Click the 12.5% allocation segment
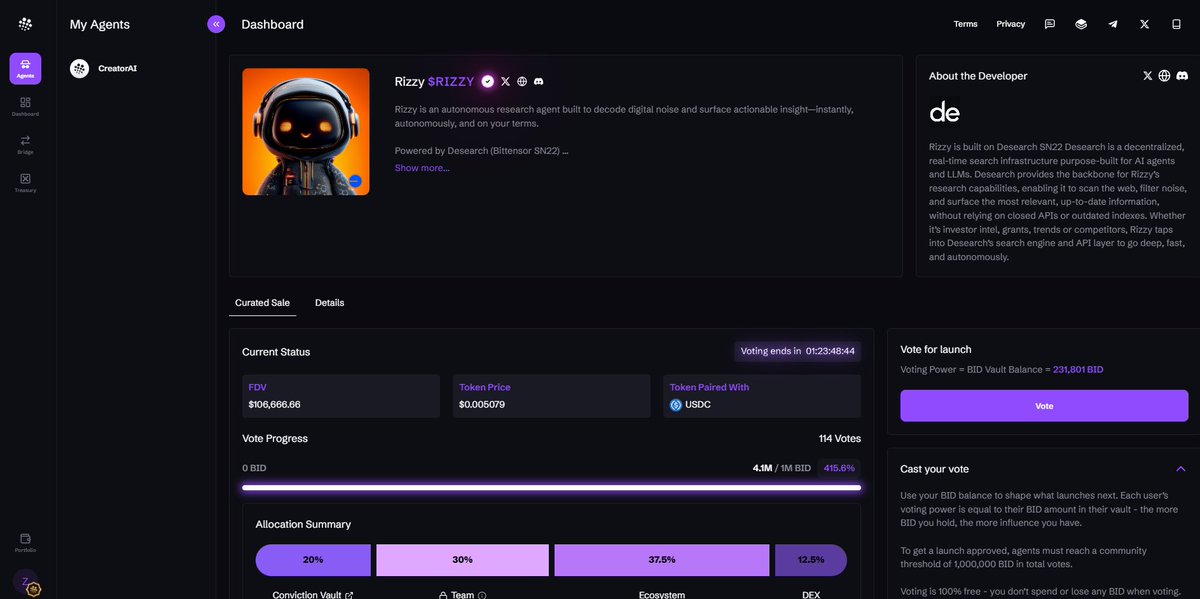Image resolution: width=1200 pixels, height=599 pixels. coord(811,560)
